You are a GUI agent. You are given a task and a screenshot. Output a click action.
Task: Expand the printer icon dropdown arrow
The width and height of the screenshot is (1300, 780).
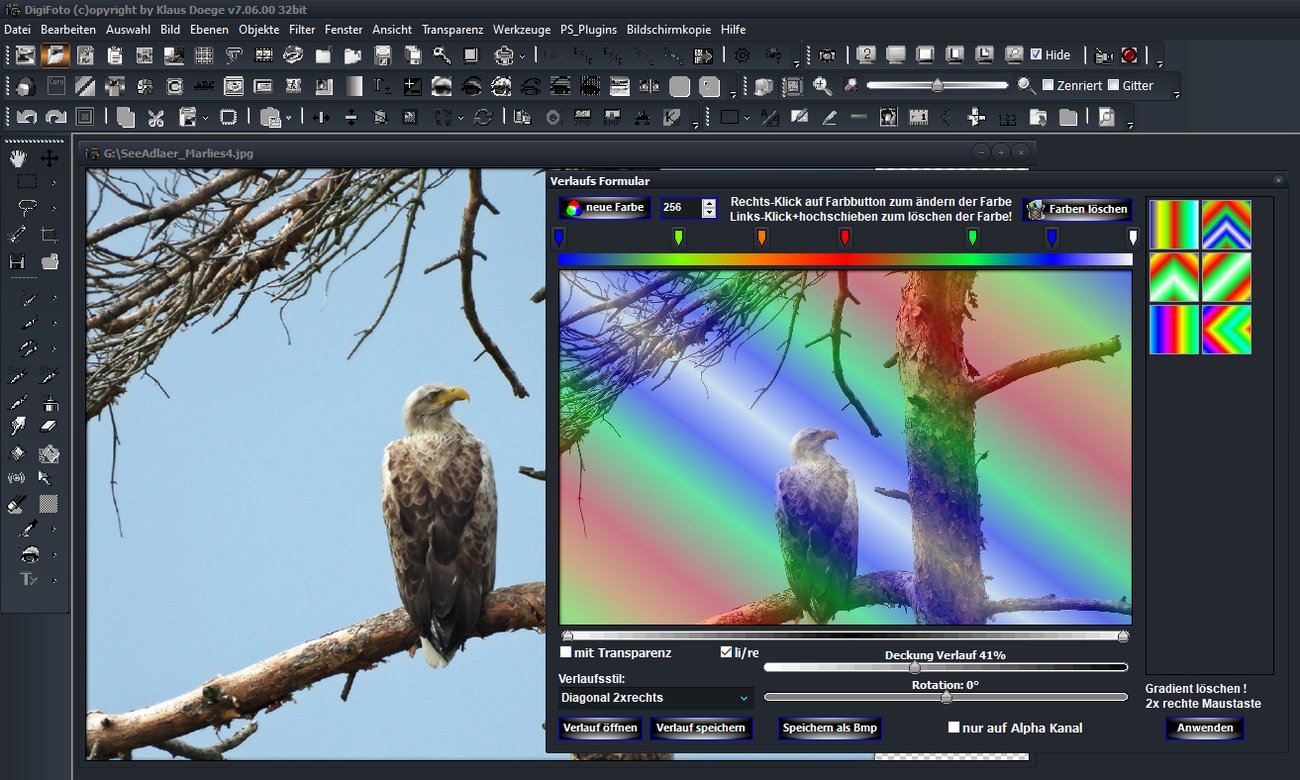point(522,56)
